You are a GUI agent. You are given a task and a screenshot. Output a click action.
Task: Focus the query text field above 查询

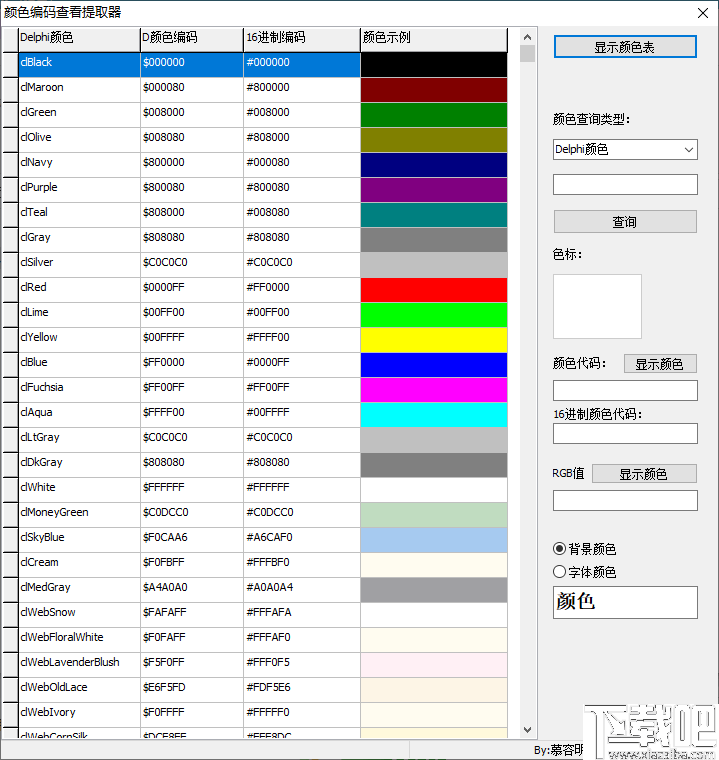625,184
